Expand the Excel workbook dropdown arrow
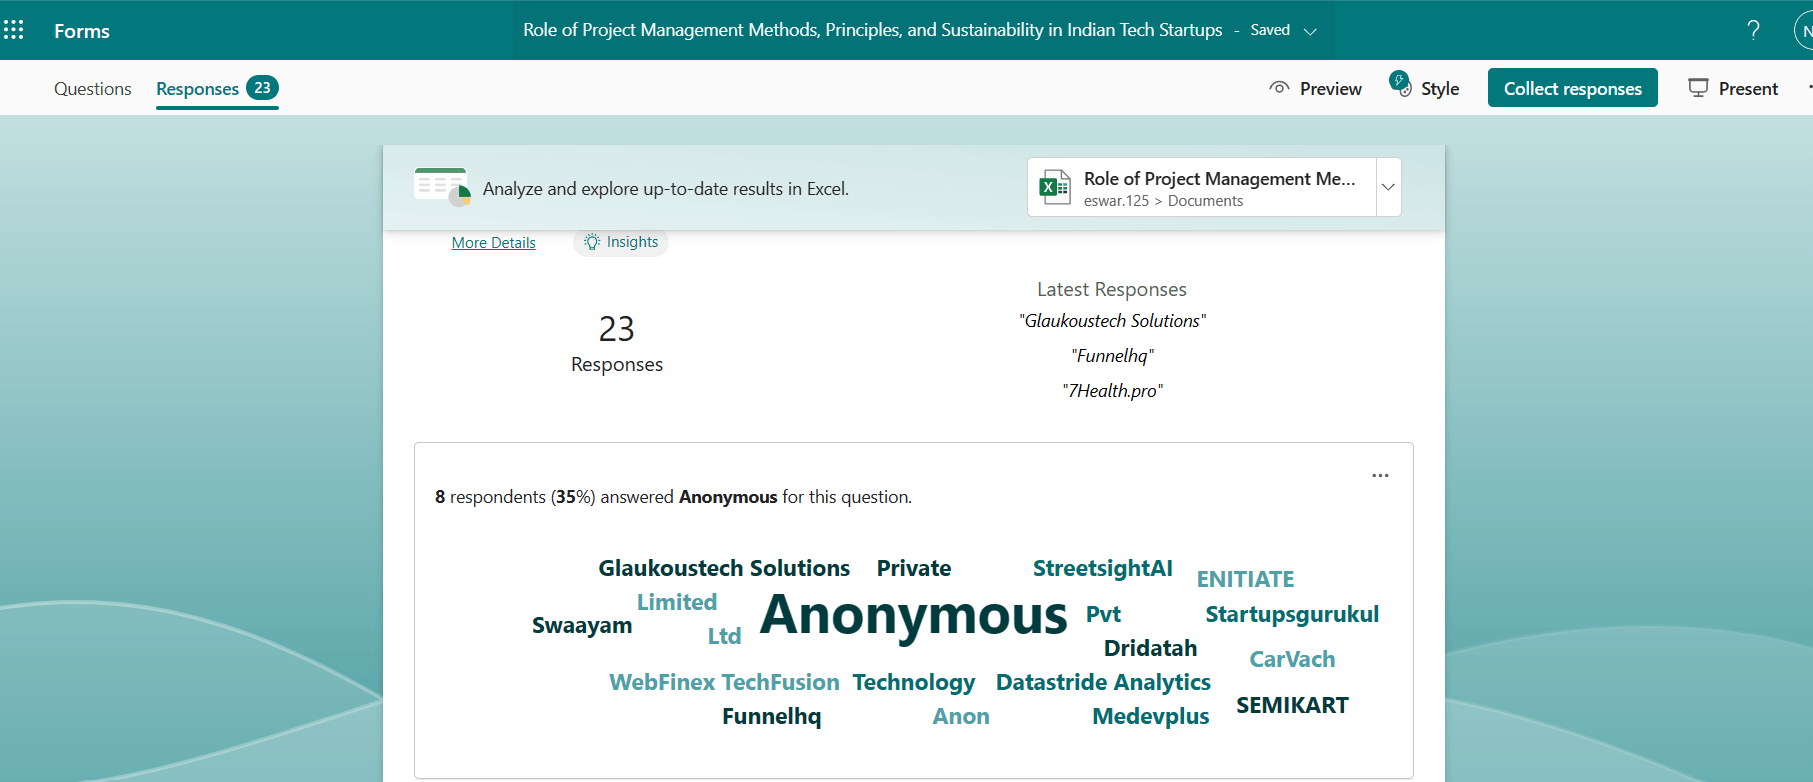 click(x=1388, y=187)
